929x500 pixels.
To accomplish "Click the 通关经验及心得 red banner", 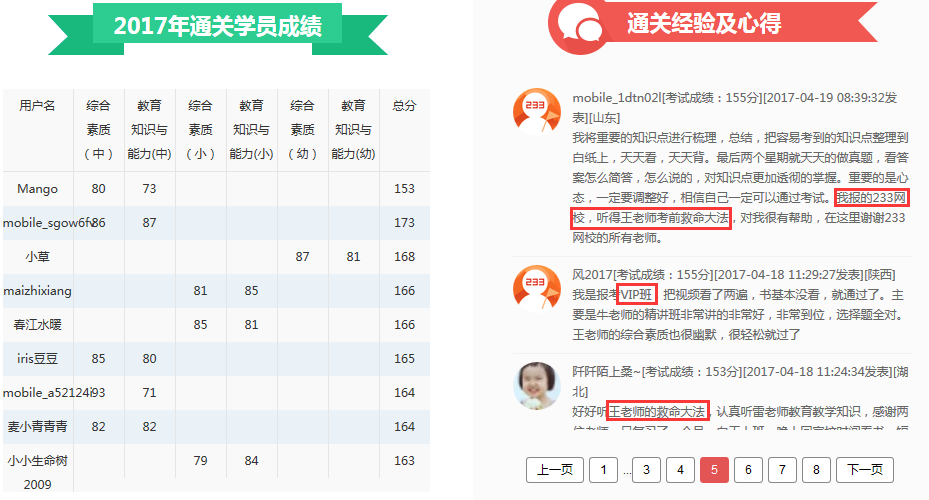I will click(x=704, y=24).
